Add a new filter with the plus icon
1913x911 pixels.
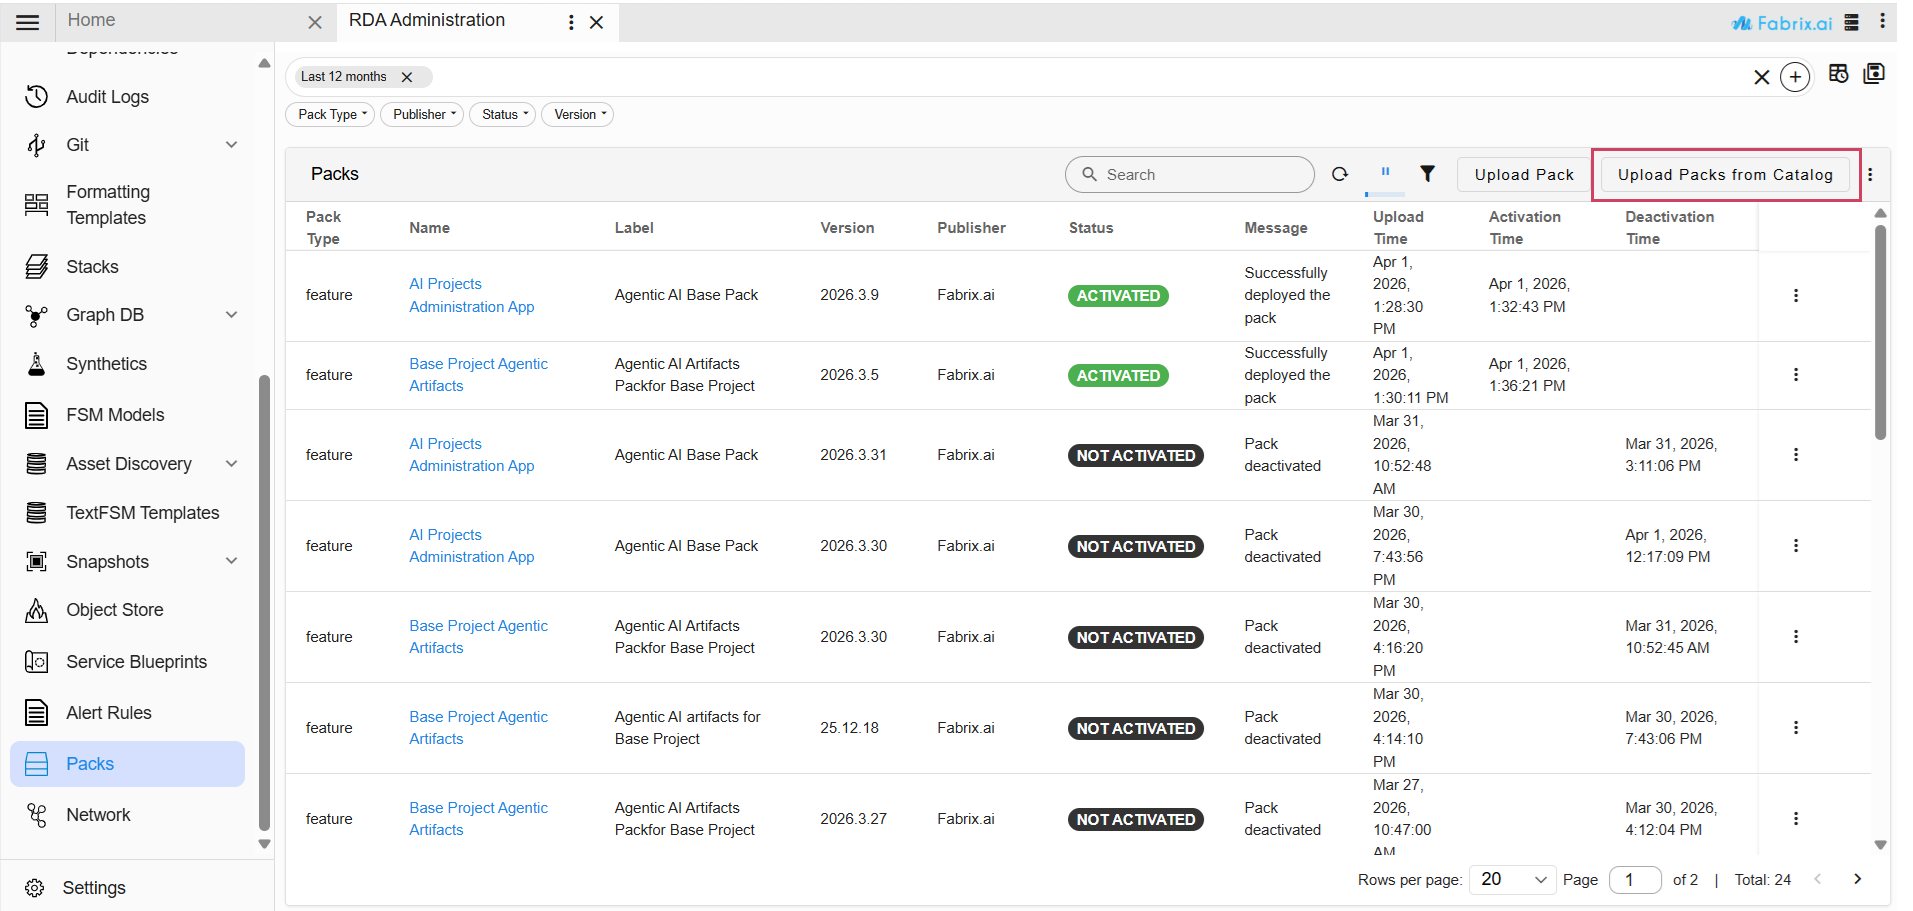1795,77
